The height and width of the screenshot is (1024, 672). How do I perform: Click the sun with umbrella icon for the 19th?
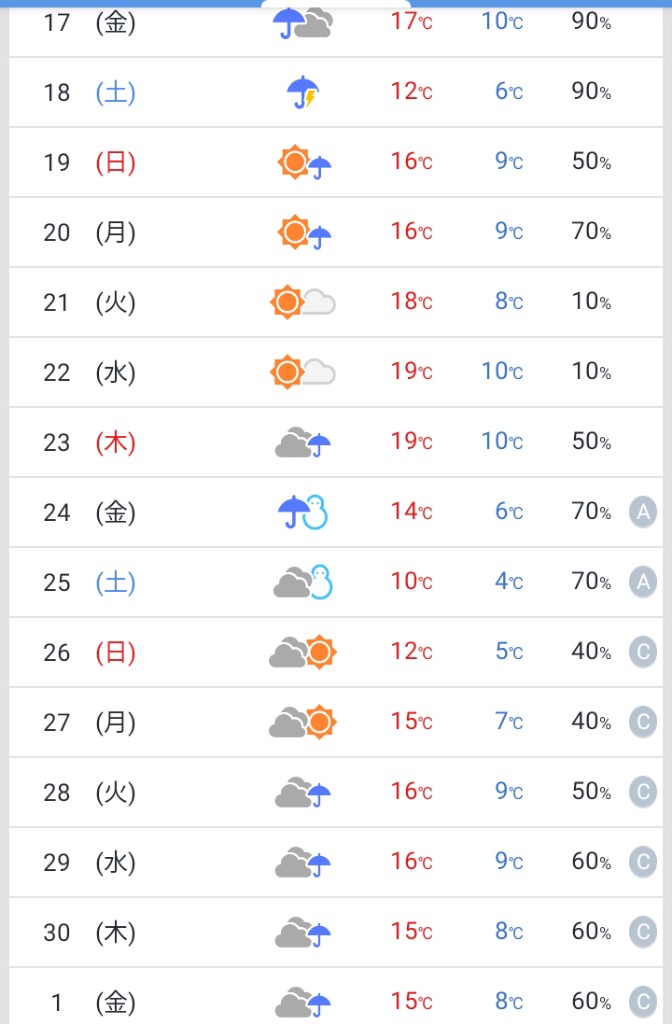(x=304, y=162)
